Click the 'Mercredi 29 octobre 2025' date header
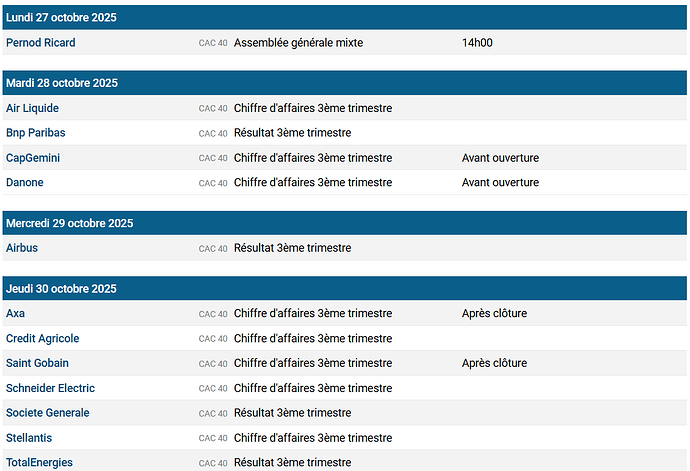The height and width of the screenshot is (471, 690). point(345,223)
